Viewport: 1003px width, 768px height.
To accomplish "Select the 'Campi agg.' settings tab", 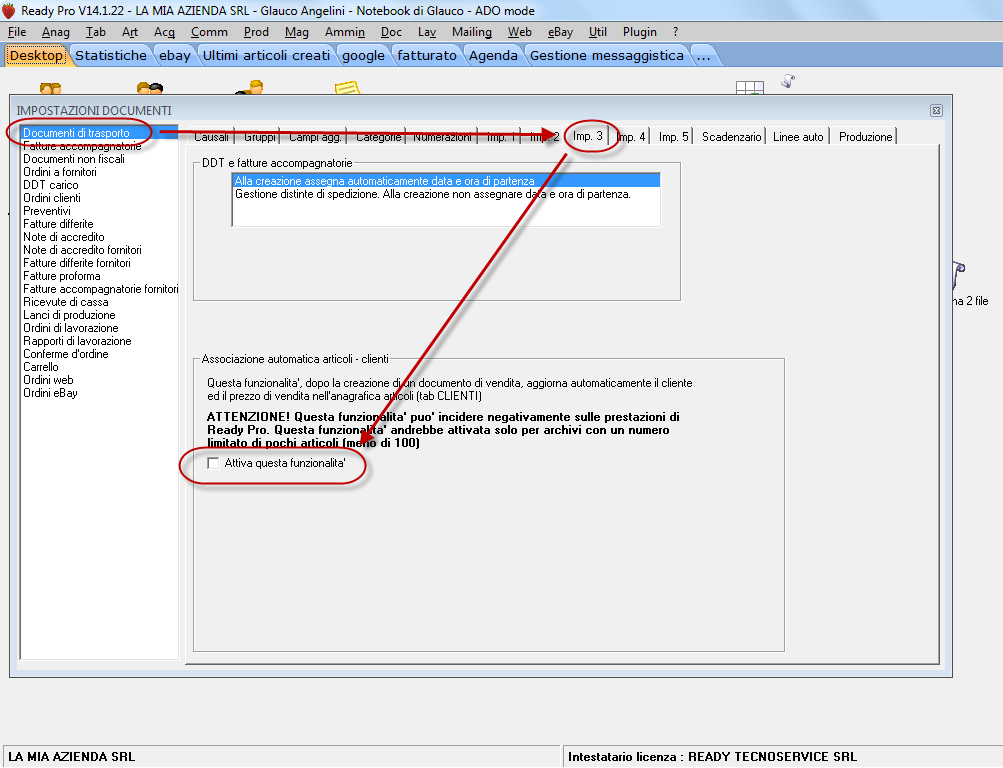I will click(315, 137).
